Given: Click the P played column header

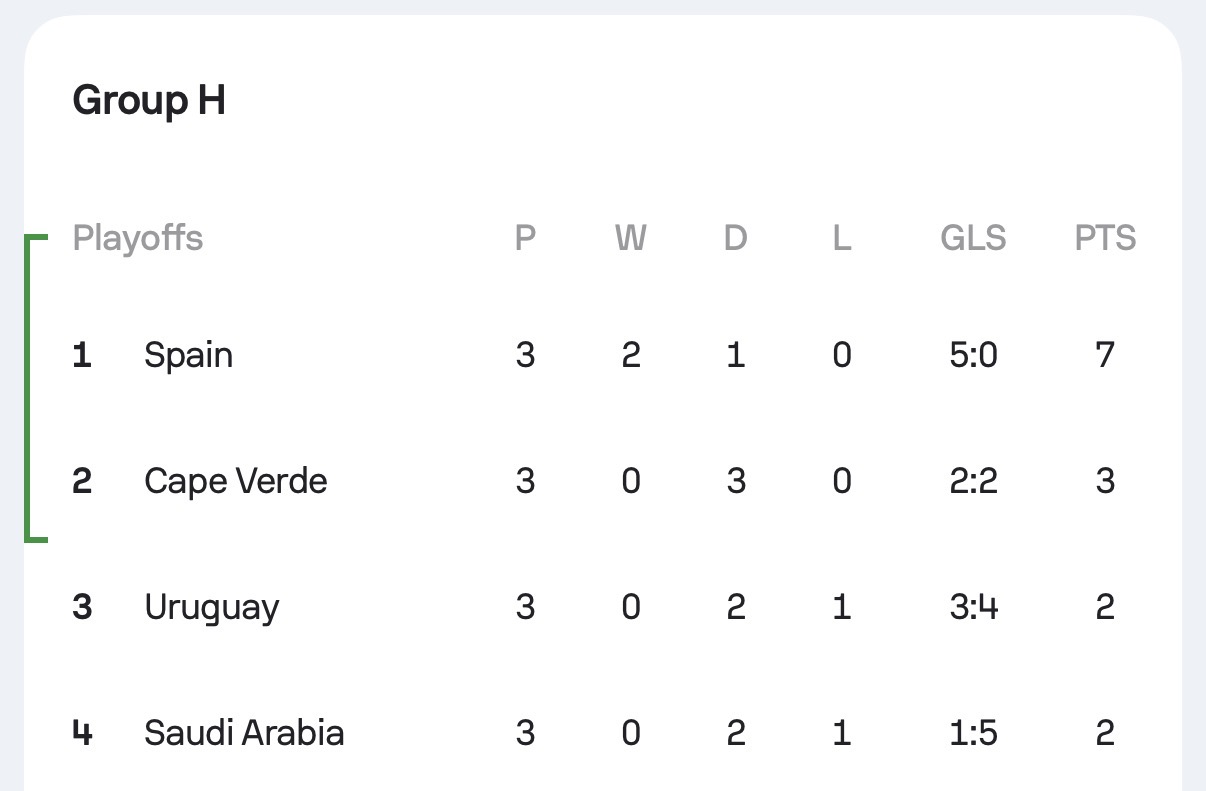Looking at the screenshot, I should [x=525, y=239].
